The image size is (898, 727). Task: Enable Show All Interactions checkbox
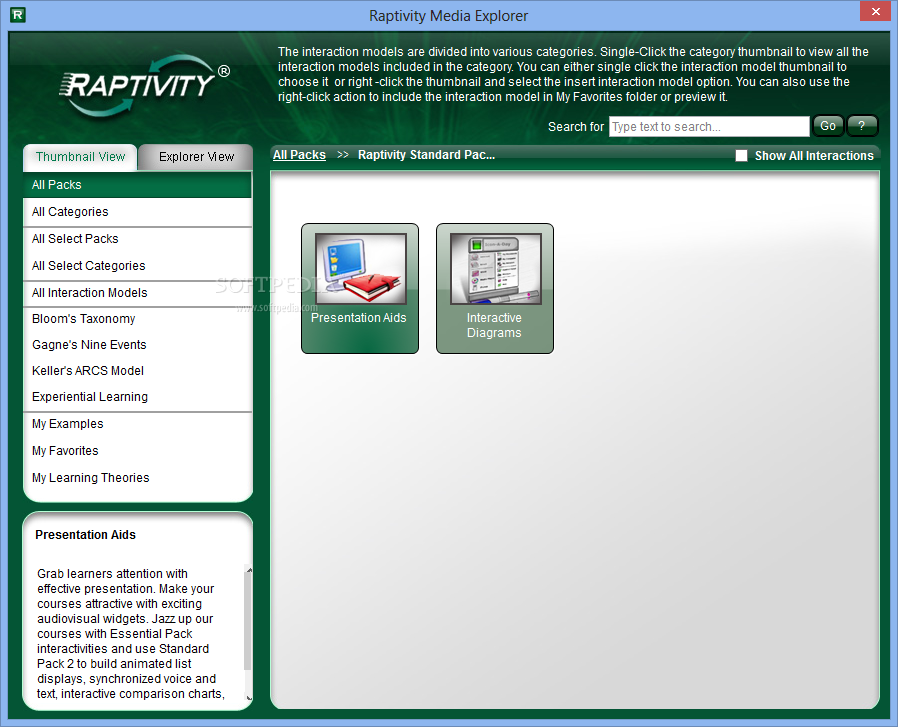point(741,156)
